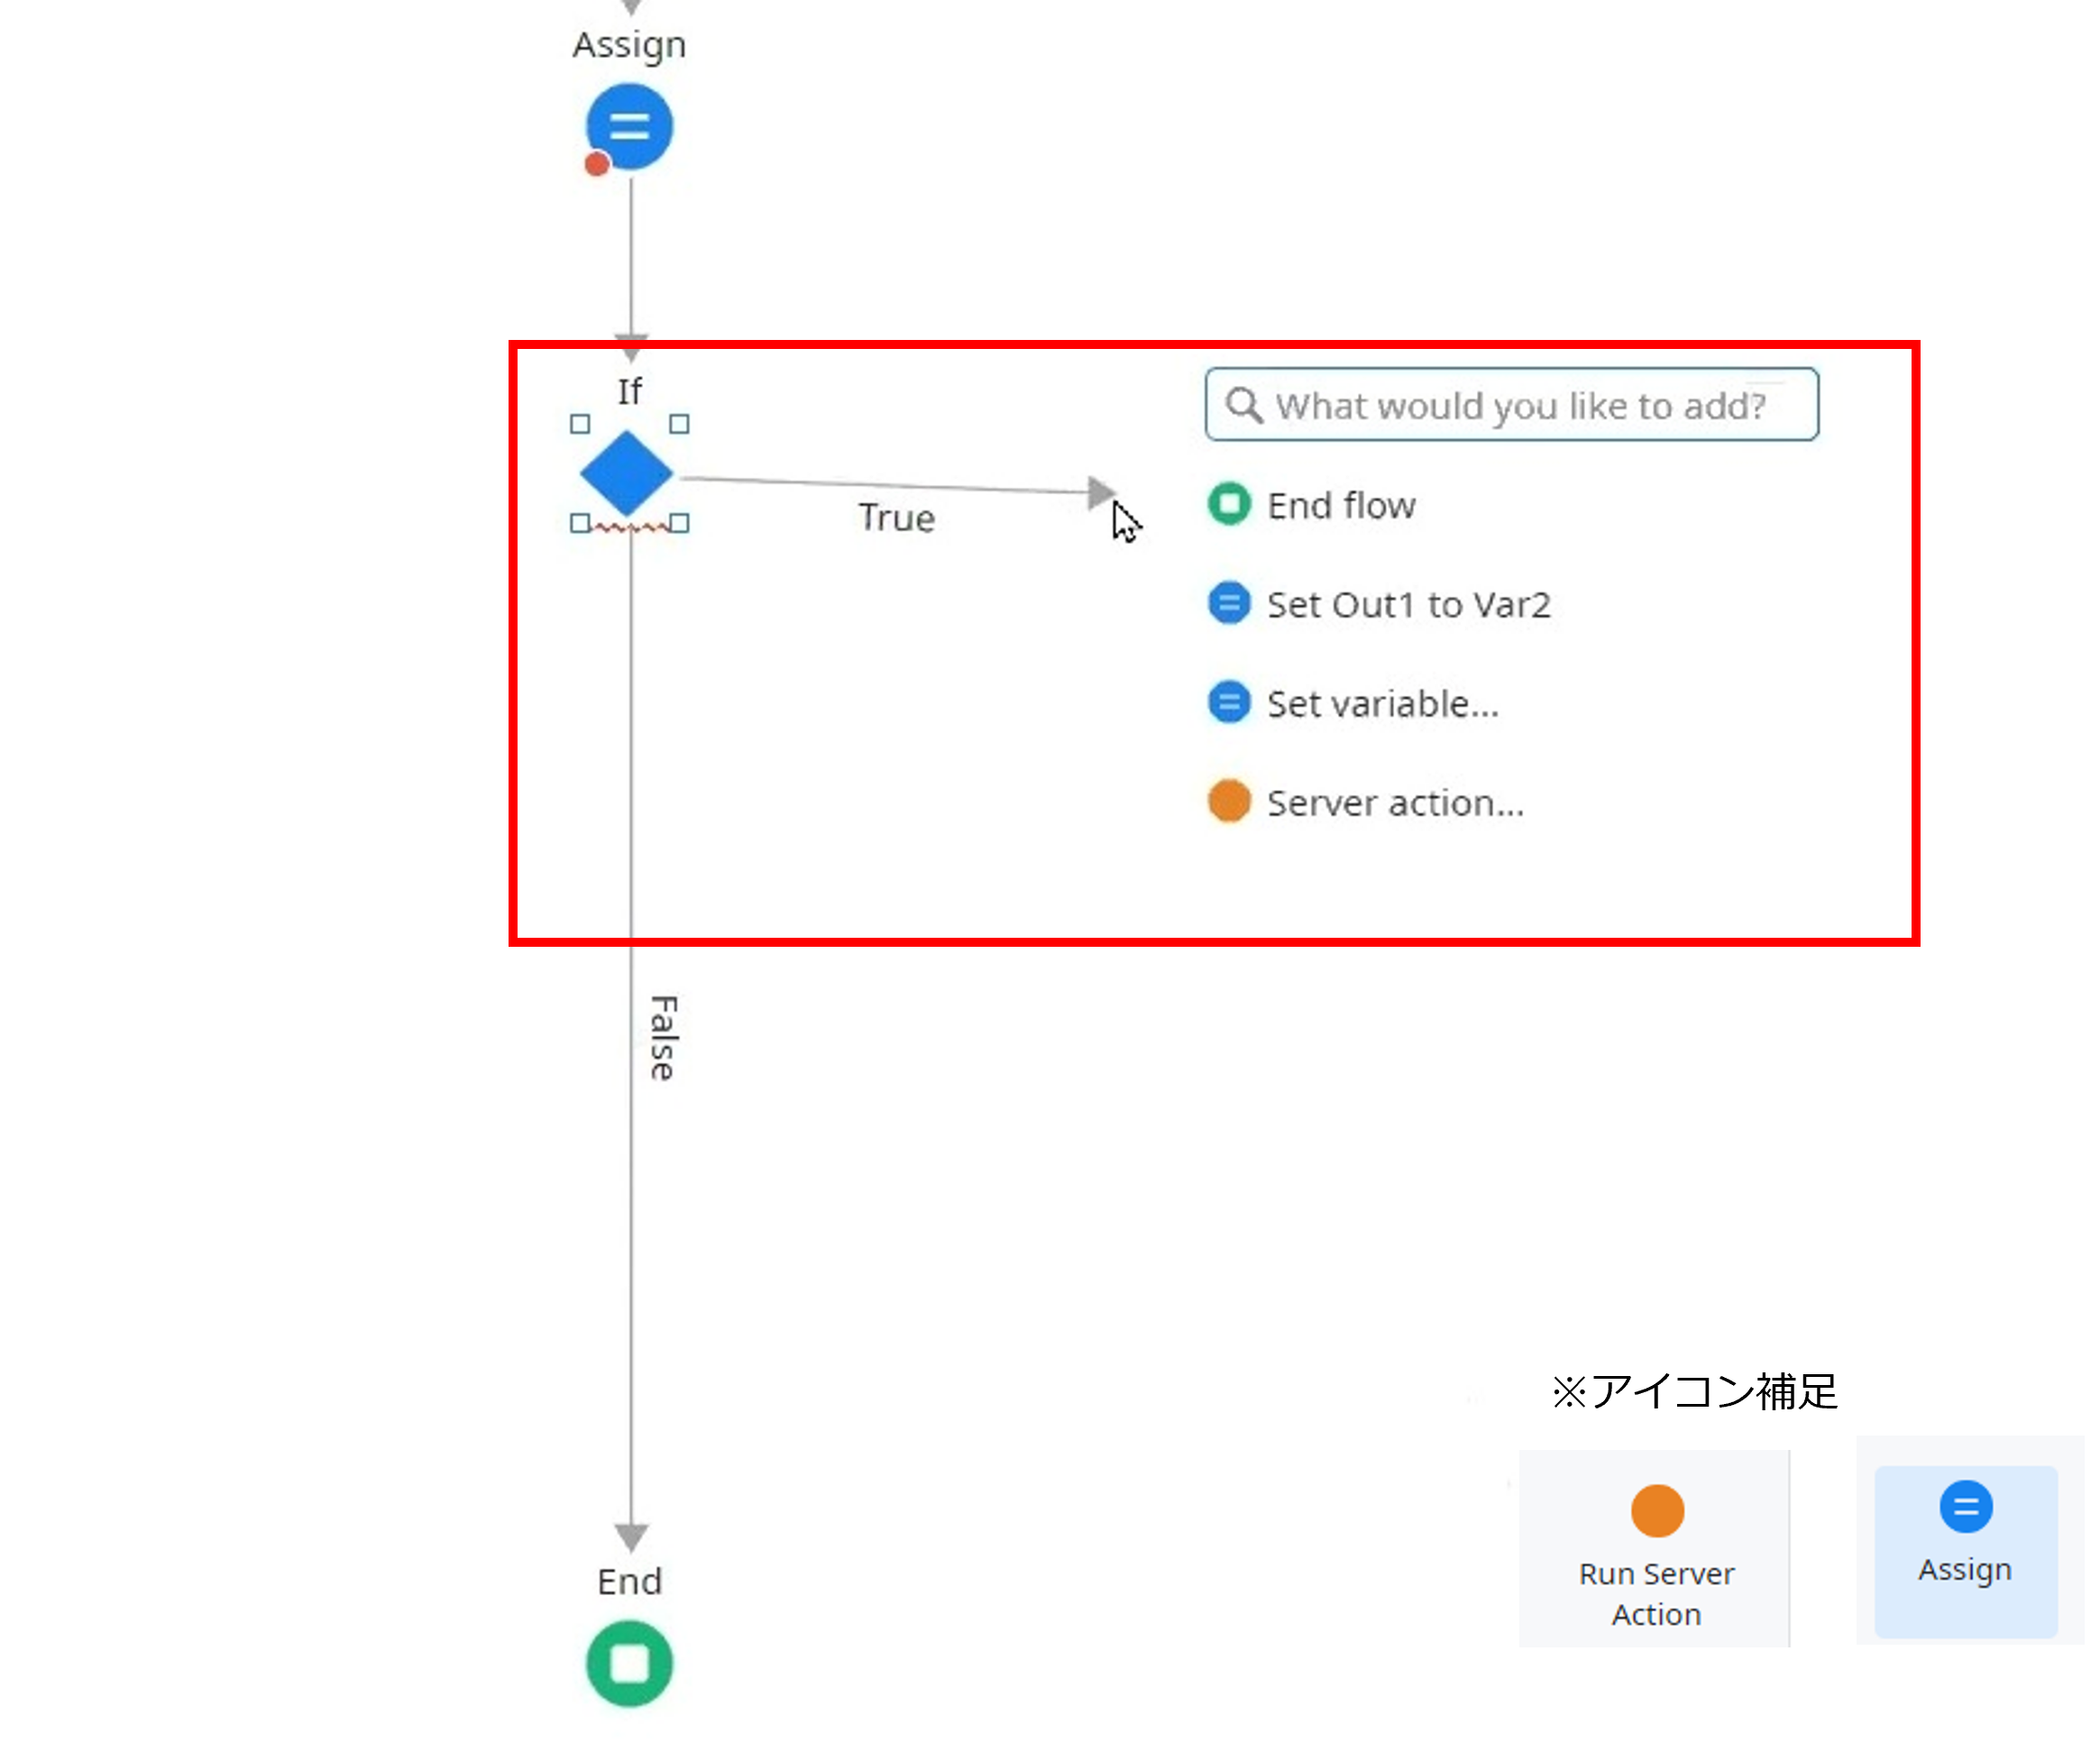Pick the Server action... option
Viewport: 2100px width, 1743px height.
(1395, 803)
